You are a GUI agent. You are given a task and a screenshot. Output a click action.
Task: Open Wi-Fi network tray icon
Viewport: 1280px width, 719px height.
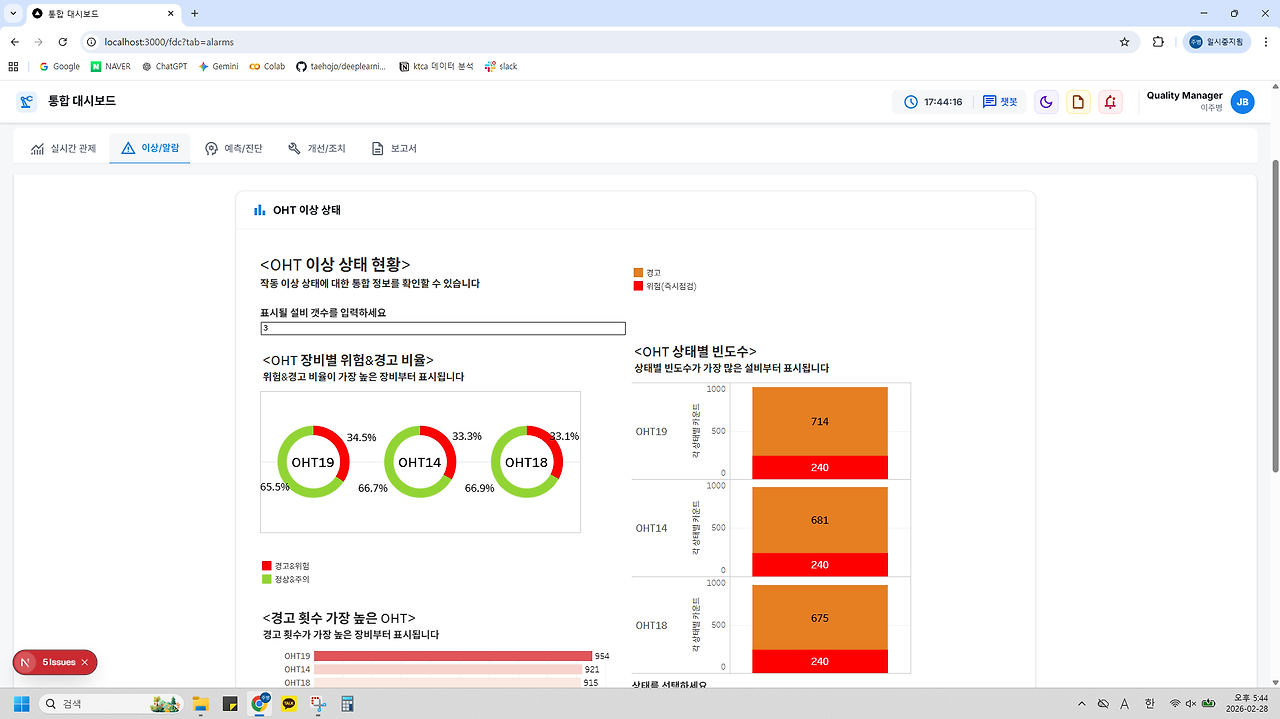click(1175, 704)
